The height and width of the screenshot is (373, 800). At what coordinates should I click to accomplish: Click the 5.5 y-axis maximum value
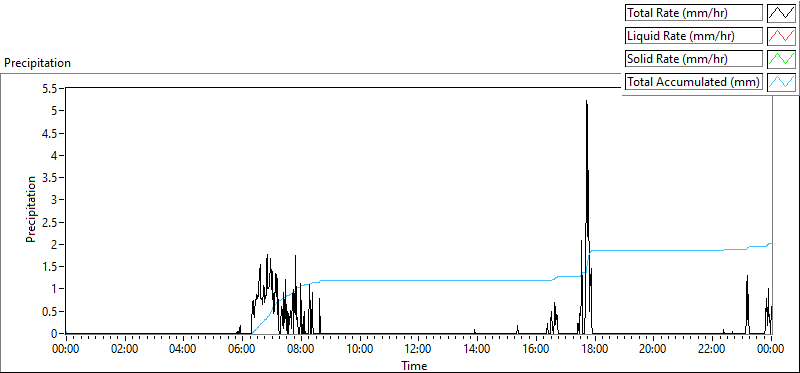click(49, 88)
